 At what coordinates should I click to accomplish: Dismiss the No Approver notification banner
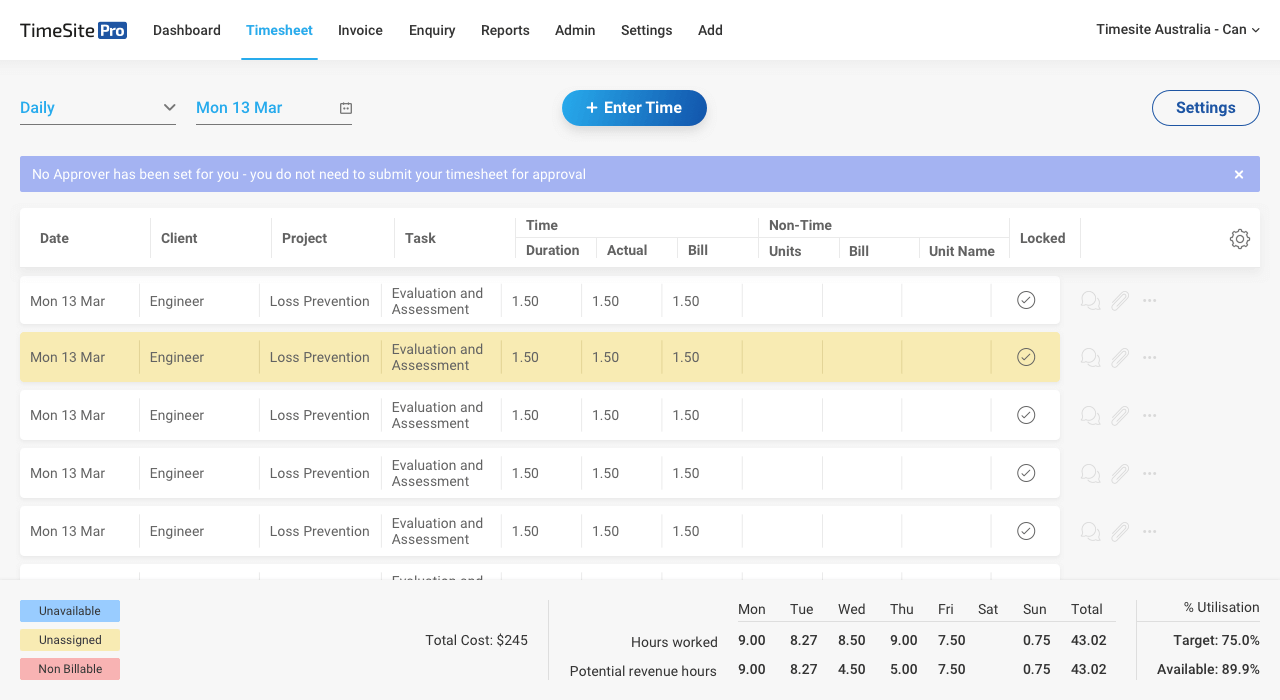[x=1239, y=174]
